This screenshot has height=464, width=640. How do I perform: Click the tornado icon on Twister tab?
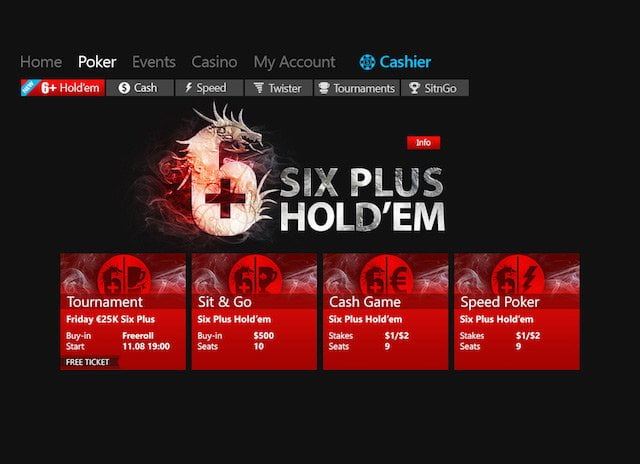coord(258,88)
